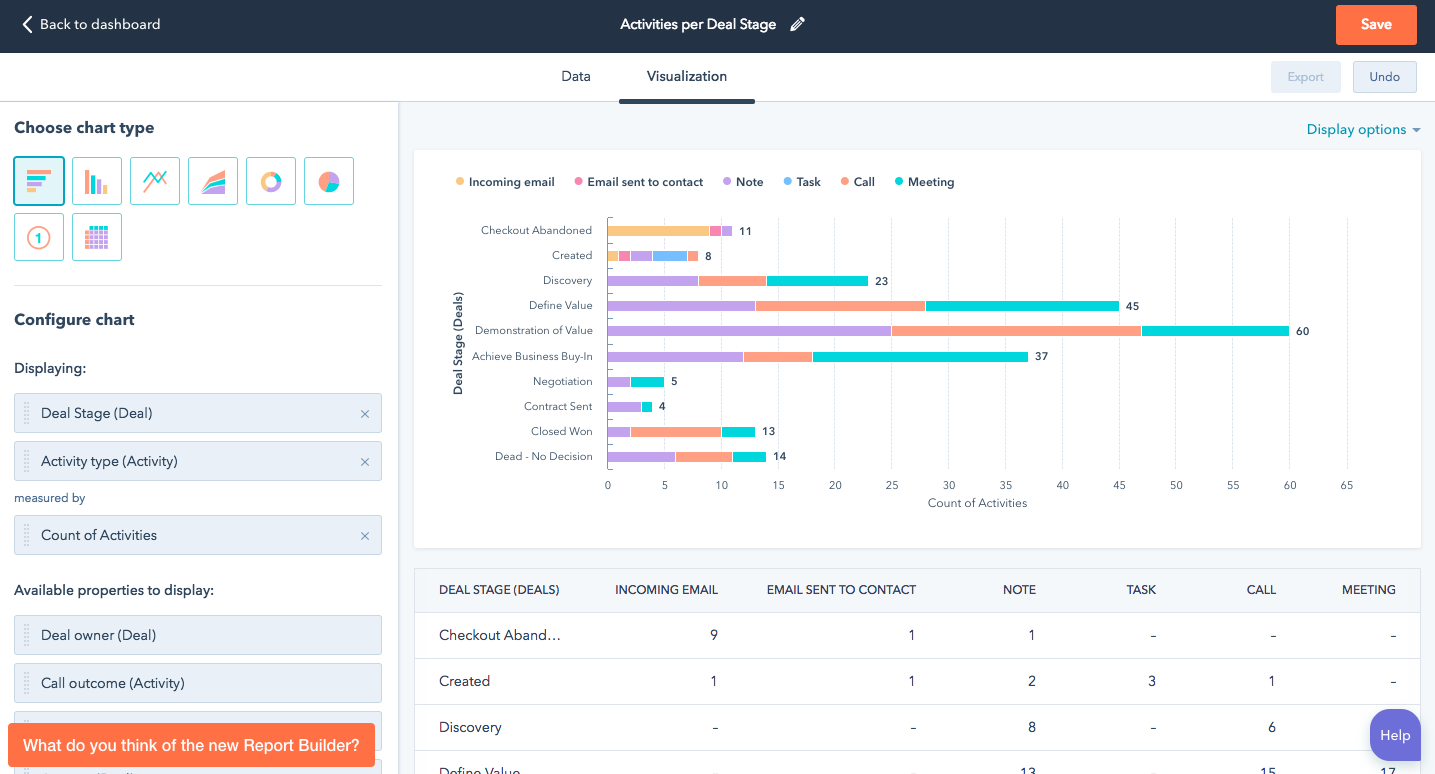1435x774 pixels.
Task: Click the pencil icon to rename report
Action: click(x=797, y=25)
